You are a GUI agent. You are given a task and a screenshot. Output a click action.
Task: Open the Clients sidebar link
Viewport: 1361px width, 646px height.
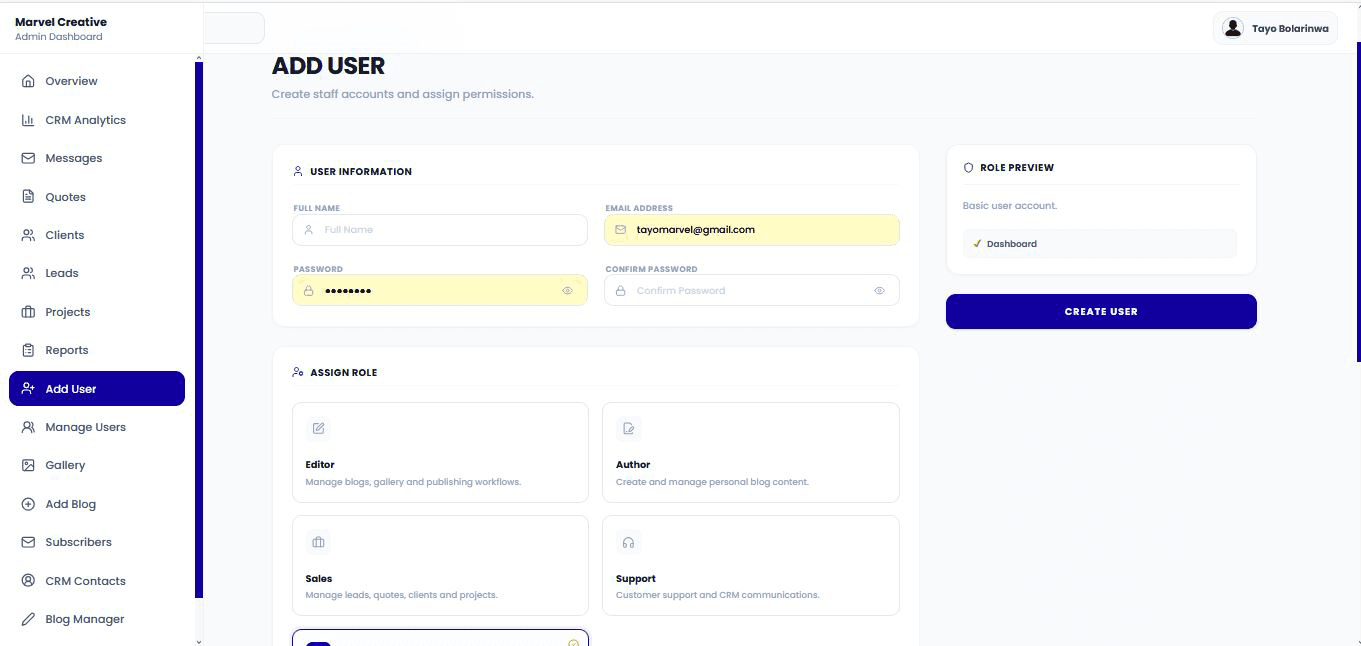pyautogui.click(x=97, y=235)
